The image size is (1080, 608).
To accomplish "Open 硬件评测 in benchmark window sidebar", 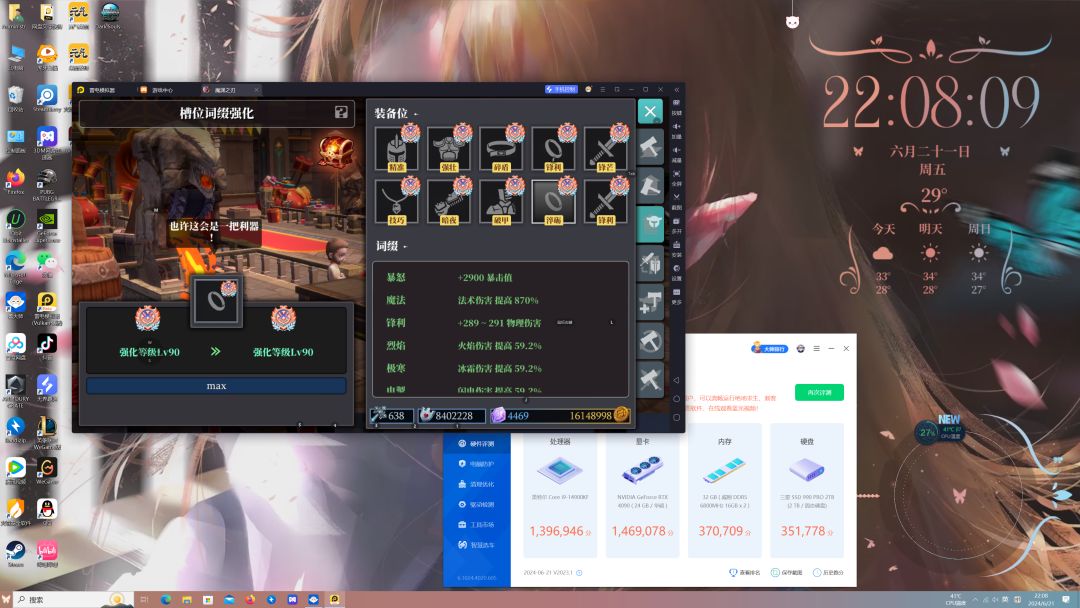I will (x=477, y=443).
